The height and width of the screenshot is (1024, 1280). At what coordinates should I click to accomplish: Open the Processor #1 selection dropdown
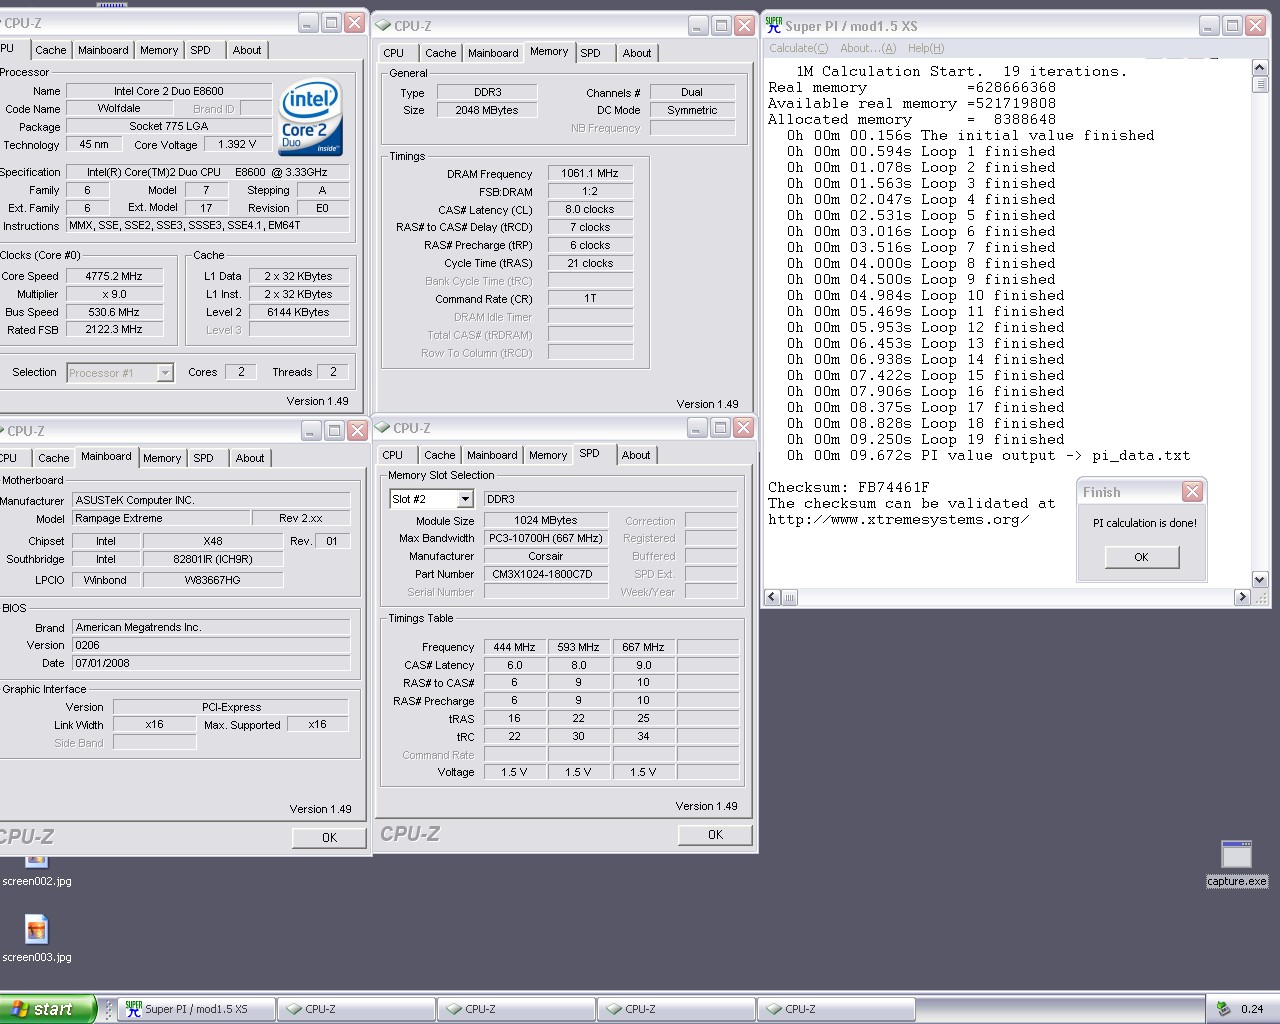pos(165,373)
